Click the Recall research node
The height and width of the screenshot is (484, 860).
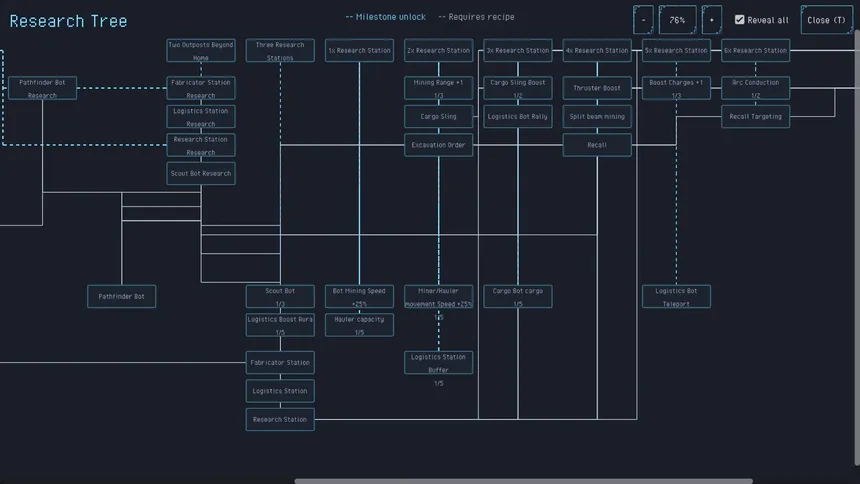[x=597, y=145]
